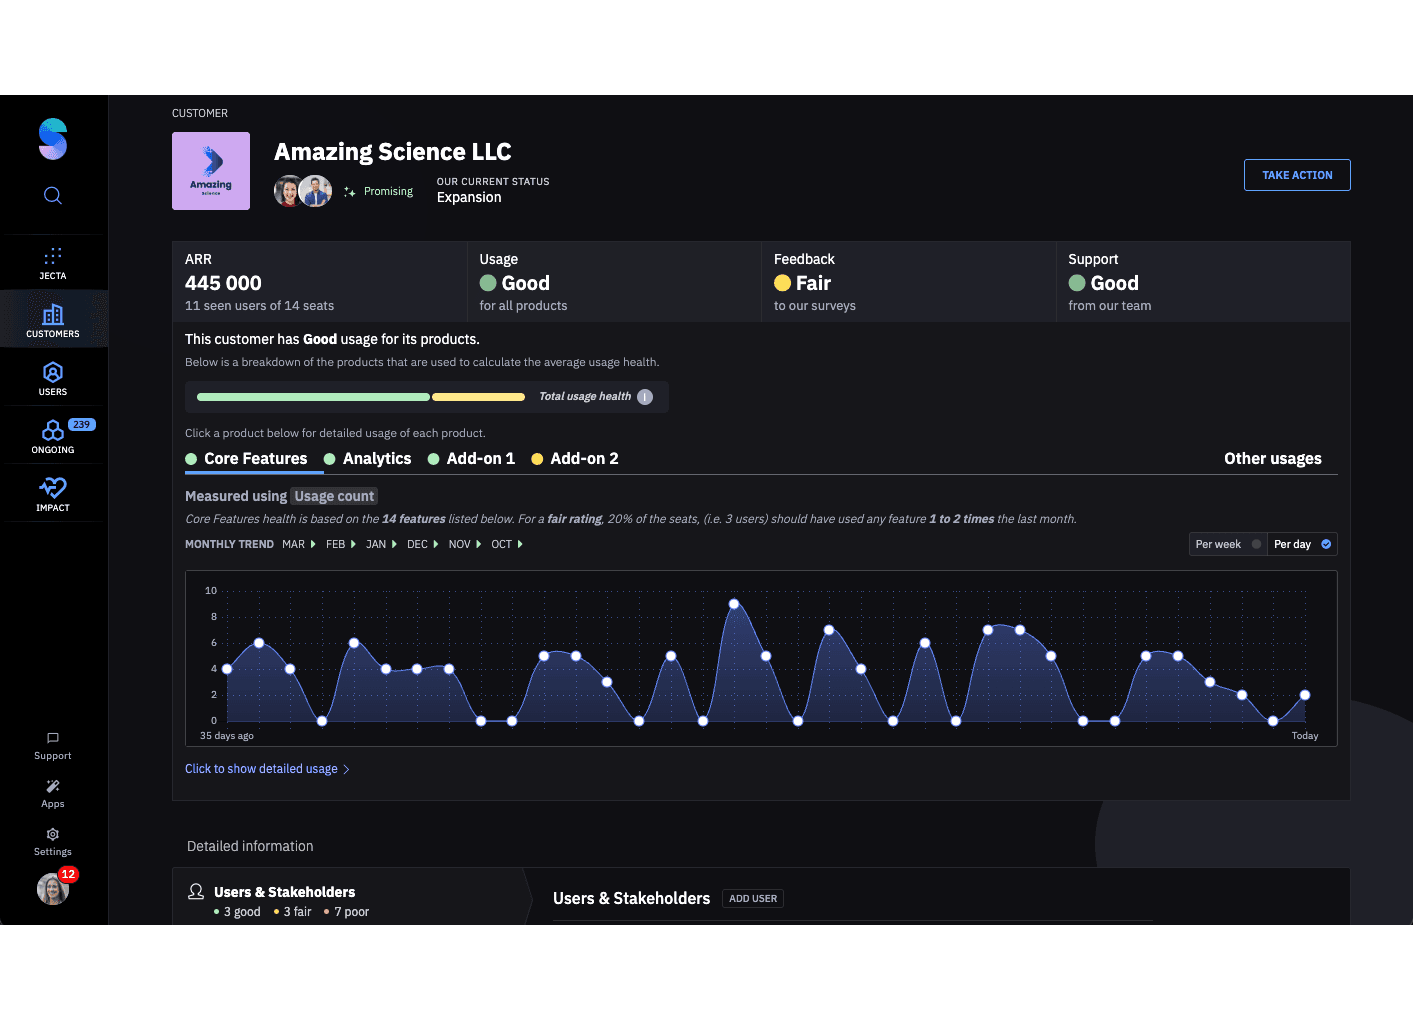Screen dimensions: 1413x1020
Task: Click the first stakeholder avatar
Action: pos(288,191)
